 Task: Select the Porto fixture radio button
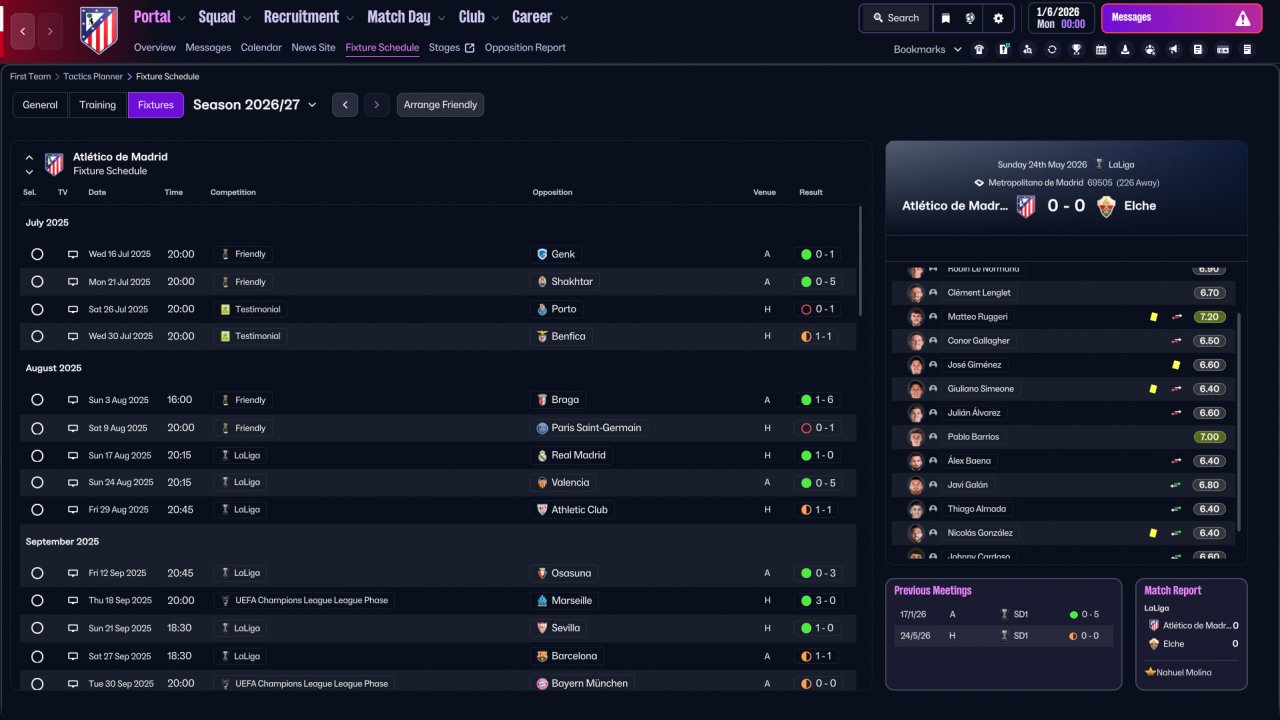point(37,309)
